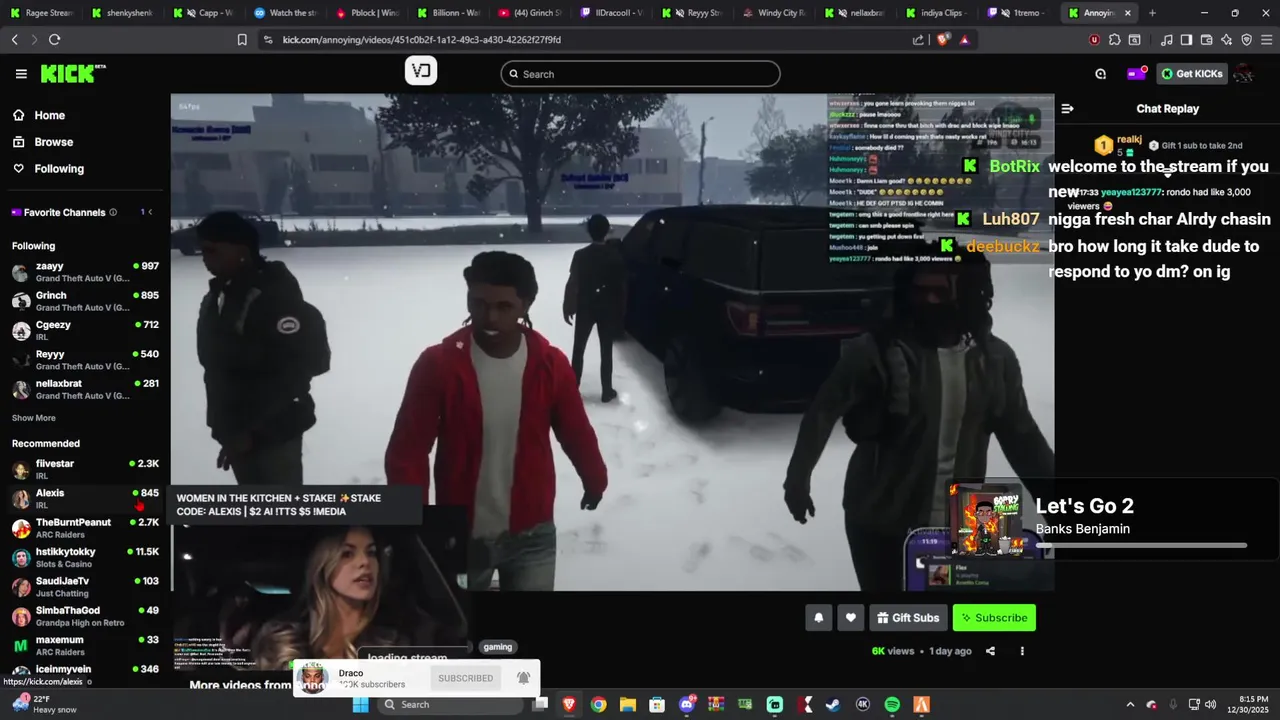Open browser extensions puzzle icon
The height and width of the screenshot is (720, 1280).
coord(1115,40)
